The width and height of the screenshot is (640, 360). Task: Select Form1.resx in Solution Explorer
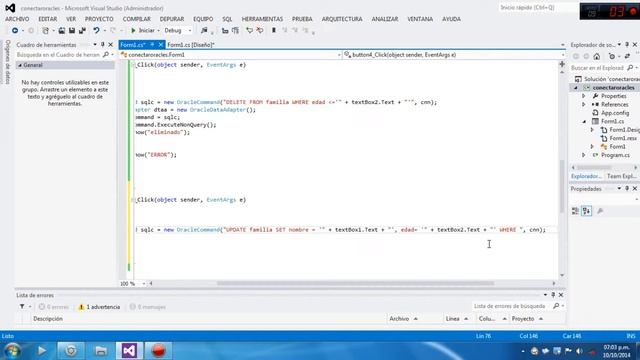pos(623,138)
